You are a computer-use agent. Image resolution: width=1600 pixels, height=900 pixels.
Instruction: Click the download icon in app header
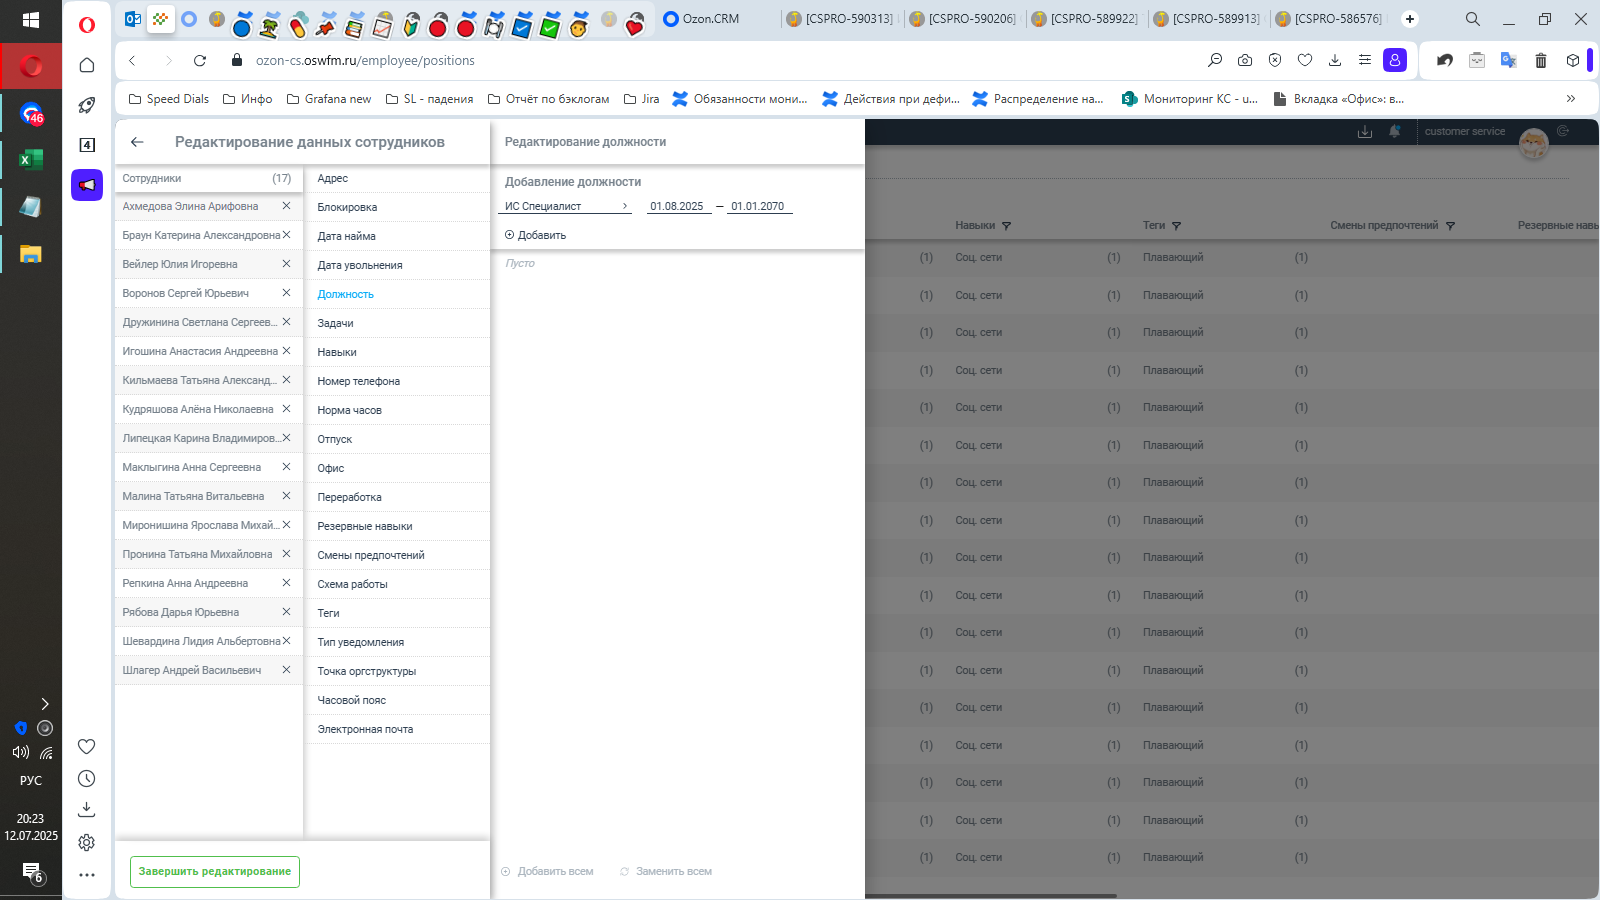coord(1365,131)
